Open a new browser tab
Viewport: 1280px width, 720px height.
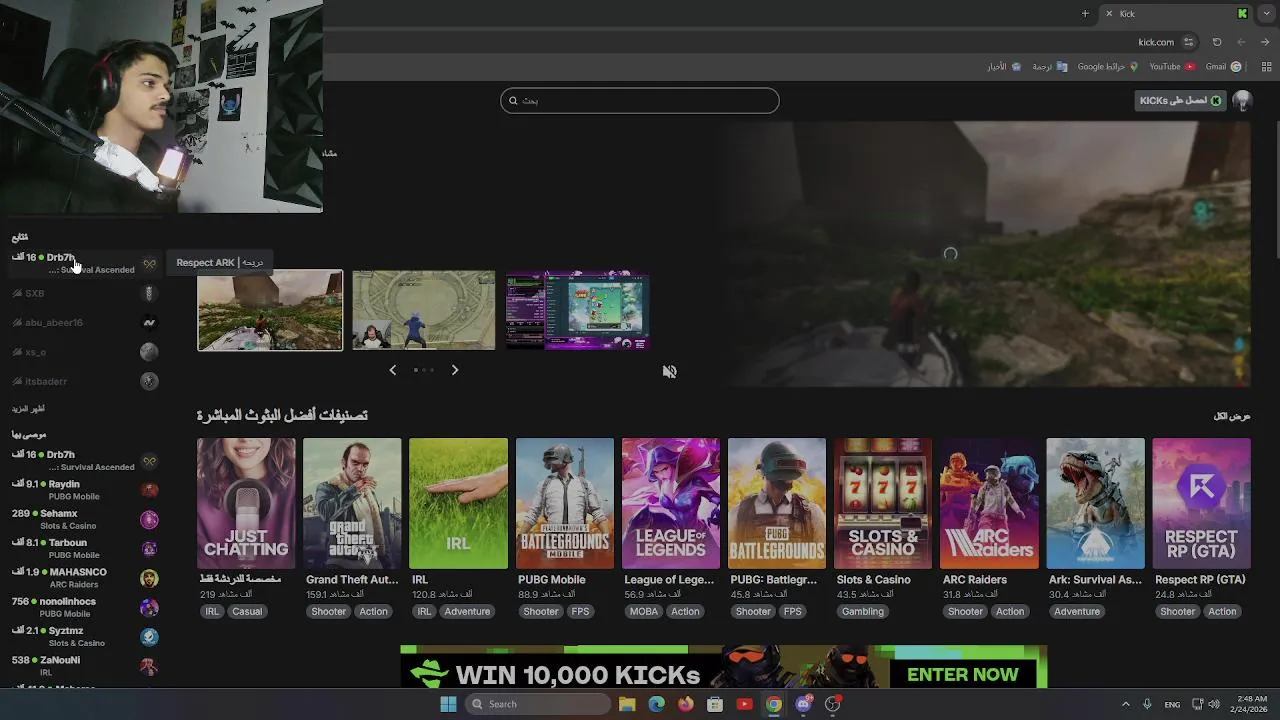point(1085,14)
